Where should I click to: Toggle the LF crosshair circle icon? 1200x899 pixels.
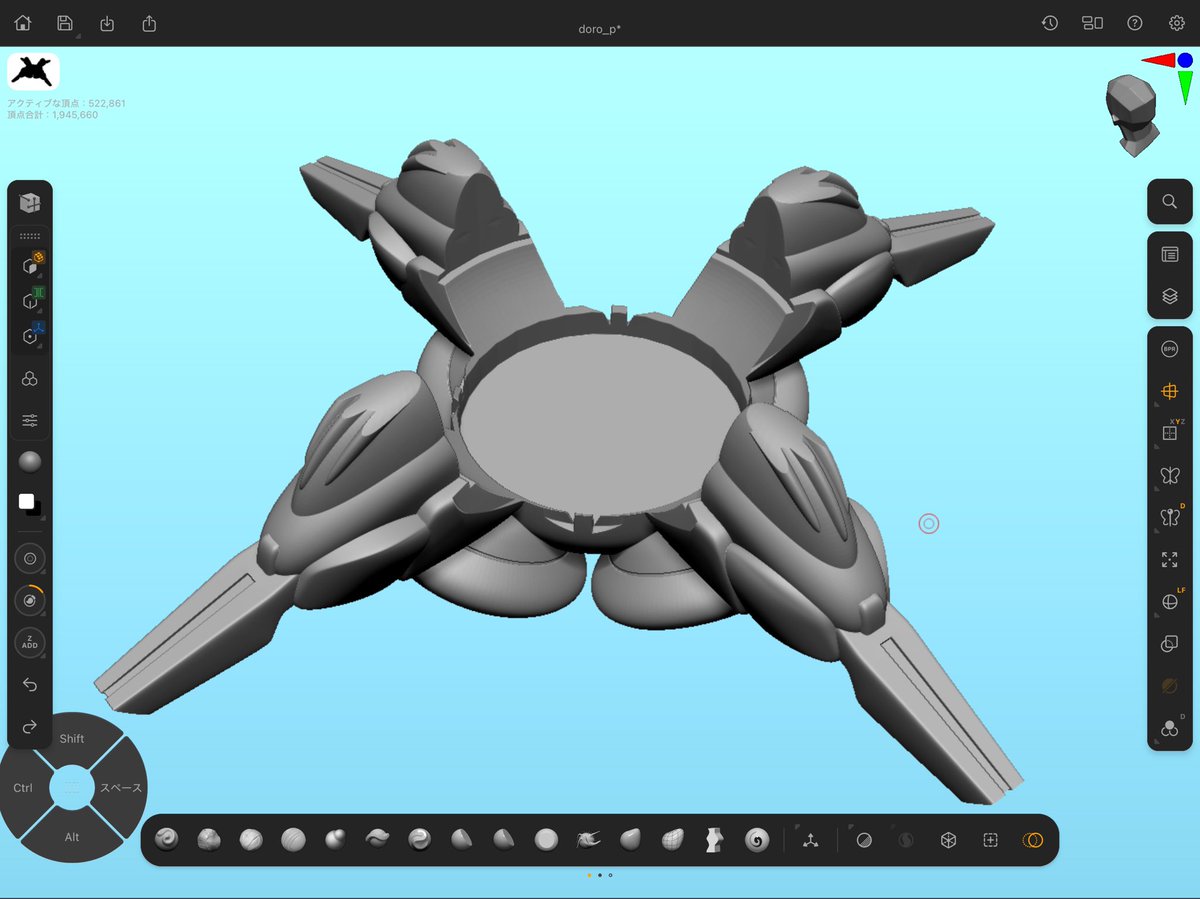coord(1169,602)
